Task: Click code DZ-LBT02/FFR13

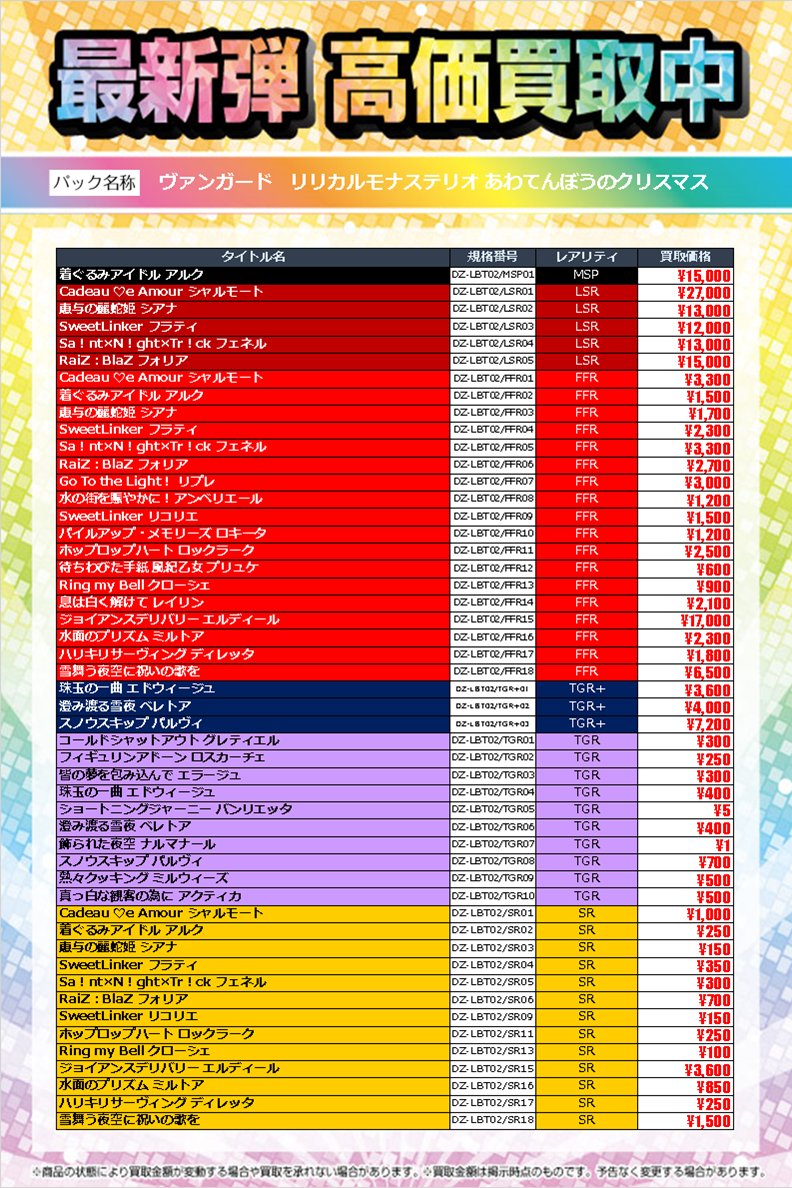Action: click(493, 585)
